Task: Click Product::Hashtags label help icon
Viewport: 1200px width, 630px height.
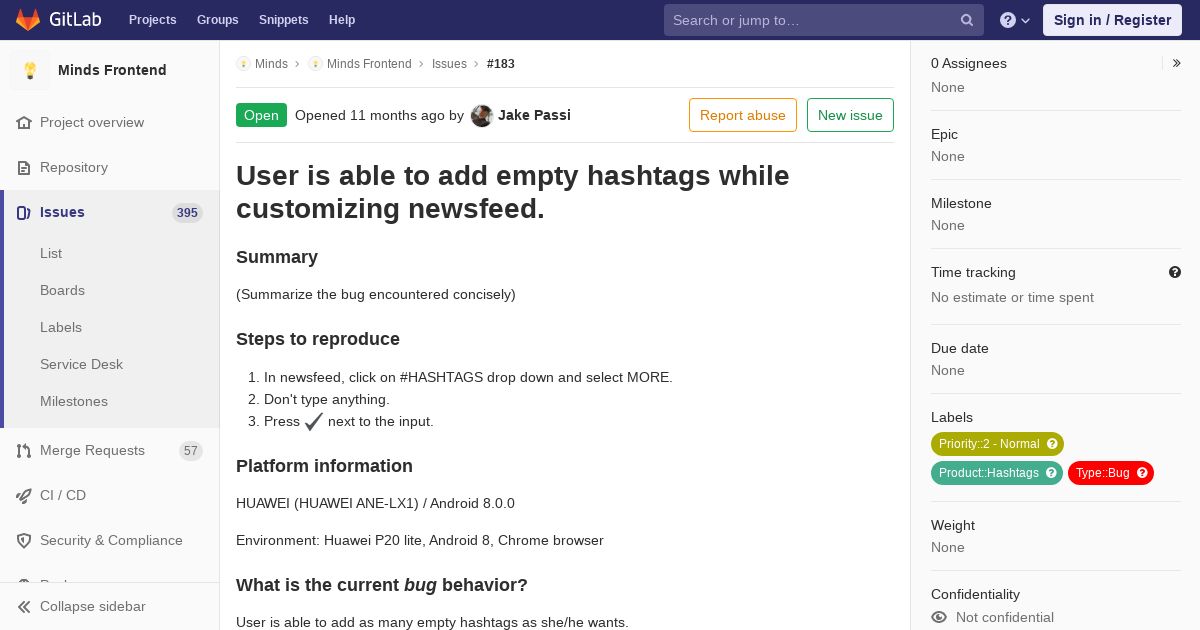Action: tap(1051, 473)
